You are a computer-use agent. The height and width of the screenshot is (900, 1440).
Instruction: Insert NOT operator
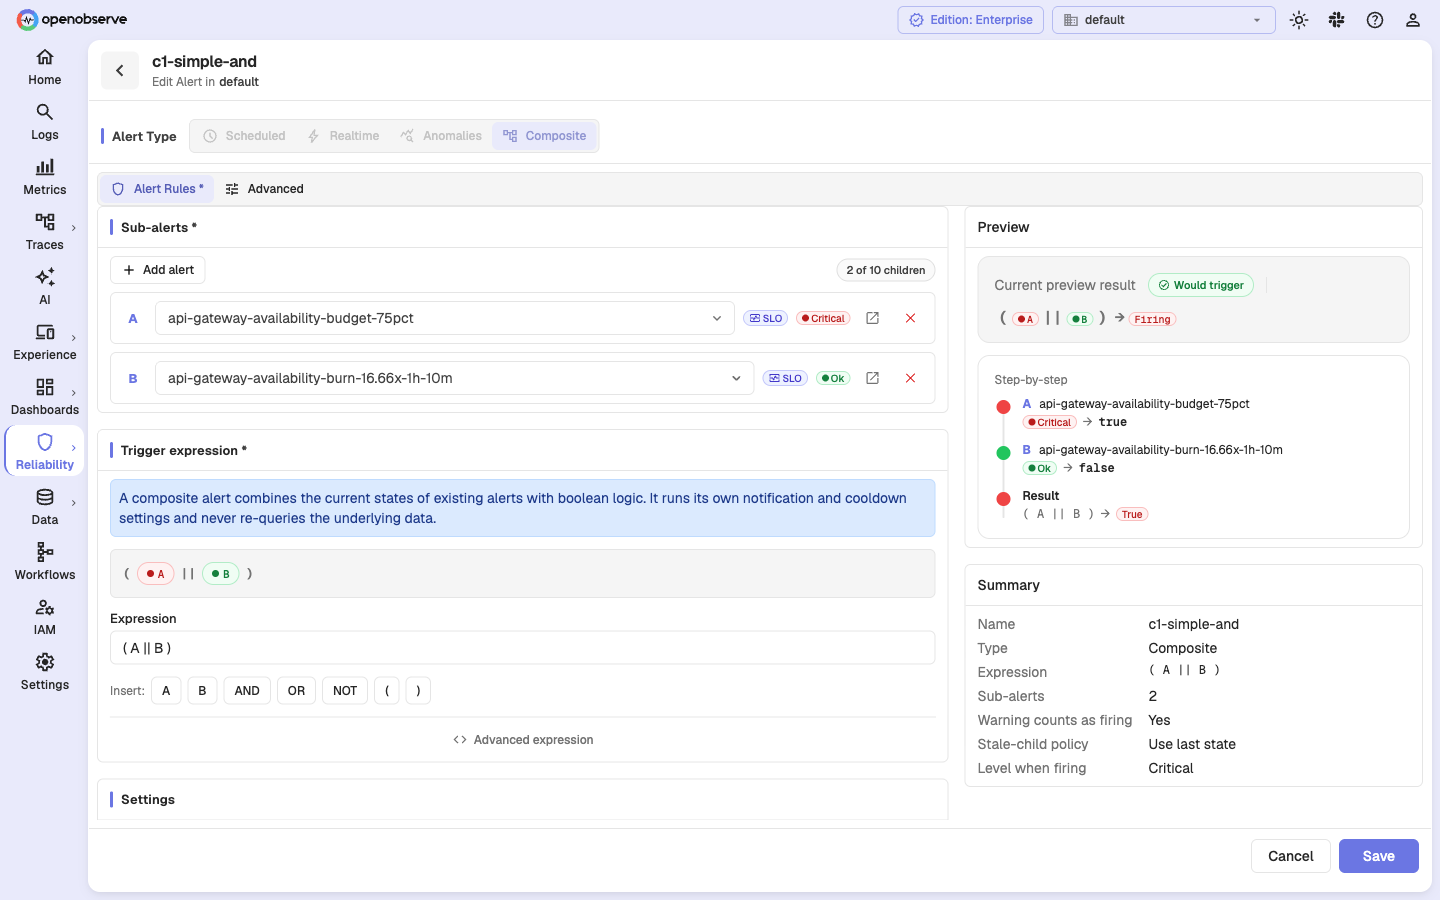(345, 691)
